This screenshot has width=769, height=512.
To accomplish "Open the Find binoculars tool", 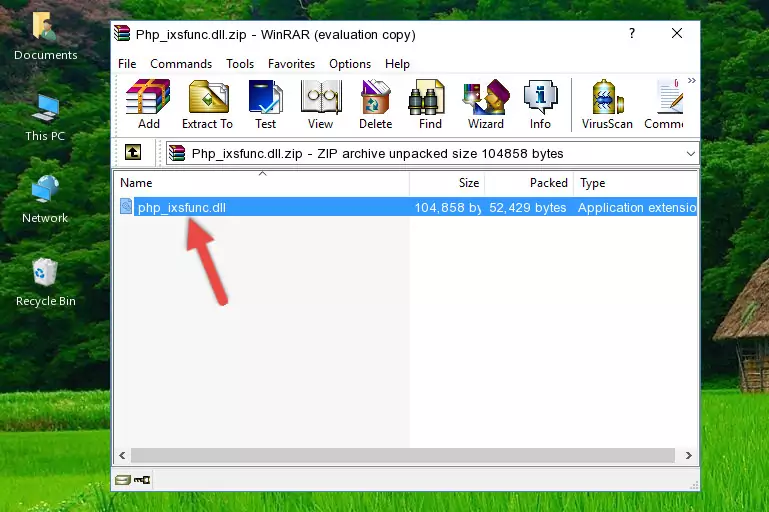I will pos(430,104).
